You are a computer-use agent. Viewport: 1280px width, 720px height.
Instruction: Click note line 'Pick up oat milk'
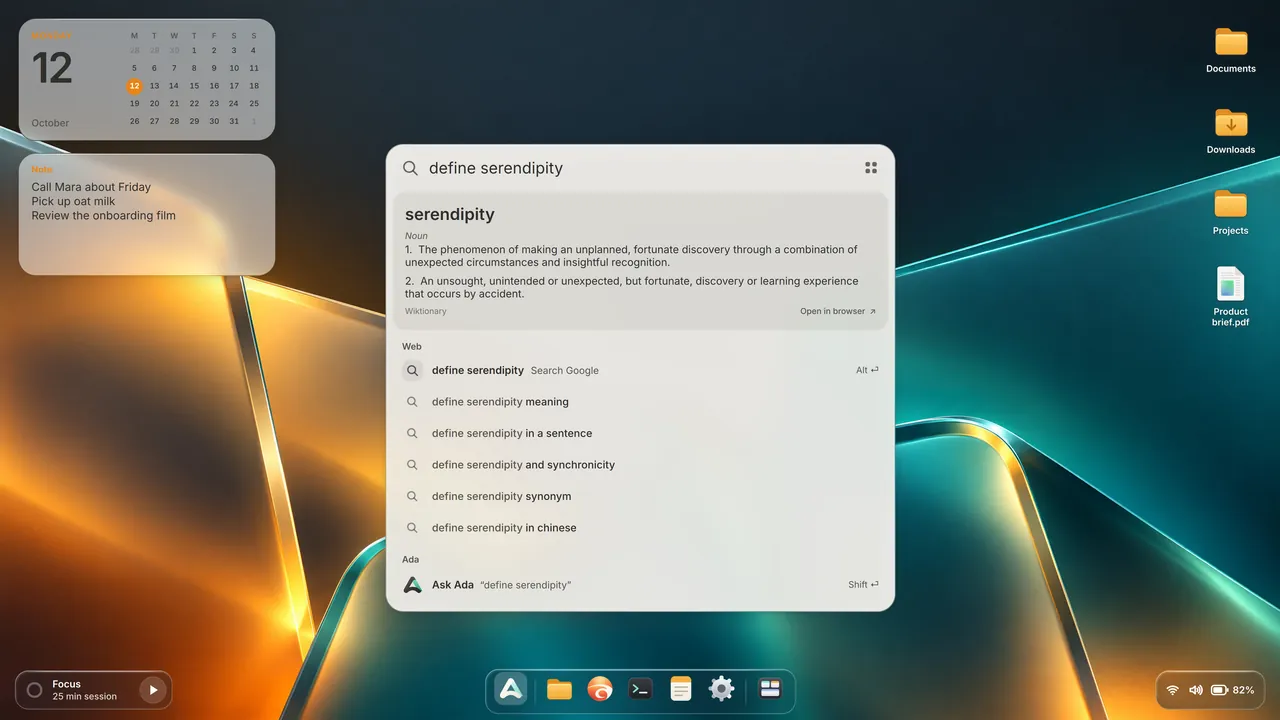pyautogui.click(x=73, y=201)
